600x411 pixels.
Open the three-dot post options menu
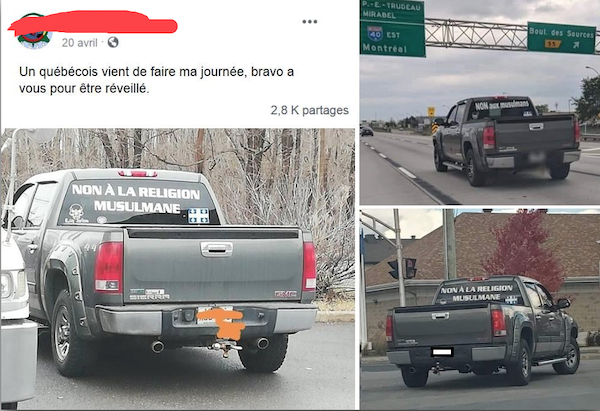[x=310, y=22]
